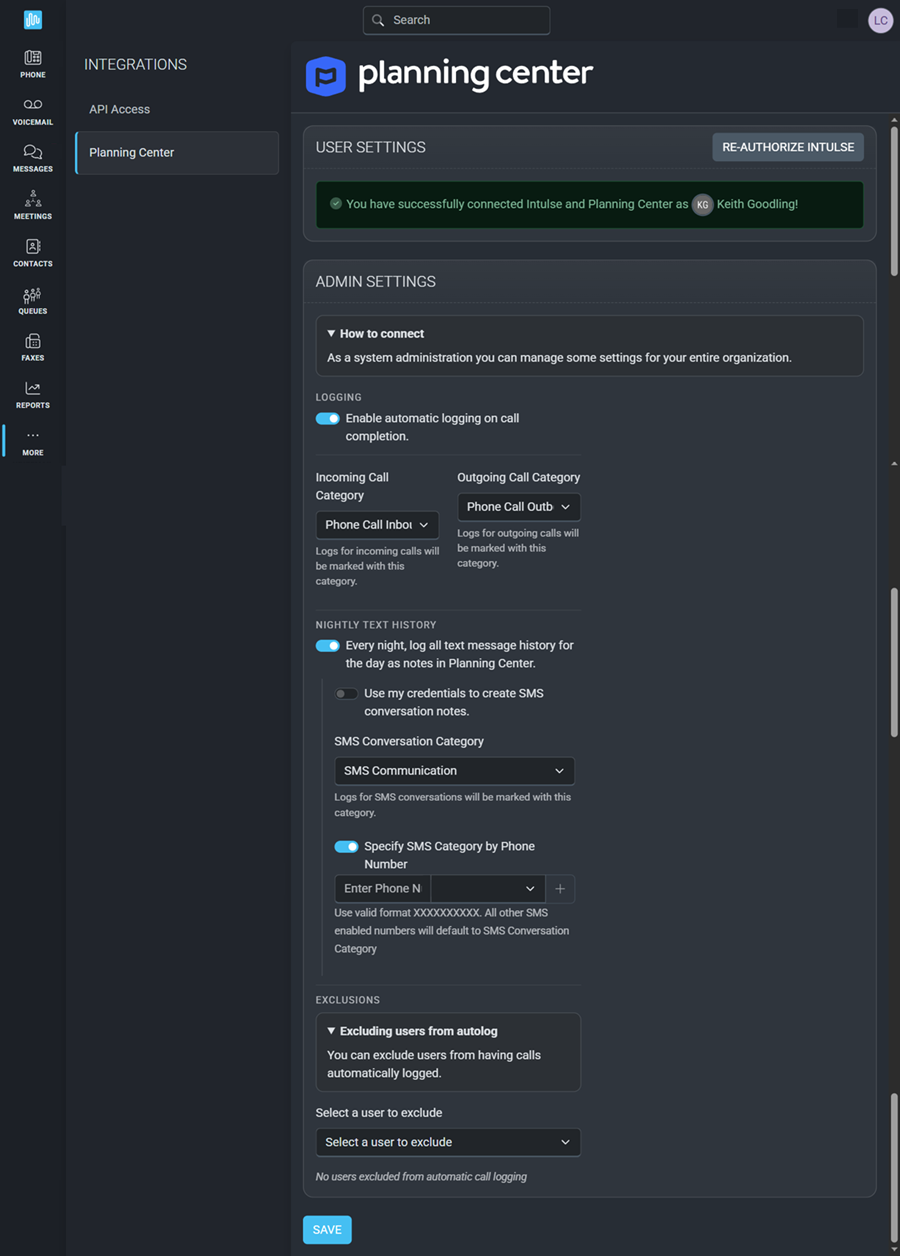Click the KG avatar for Keith Goodling
This screenshot has height=1256, width=900.
click(703, 204)
